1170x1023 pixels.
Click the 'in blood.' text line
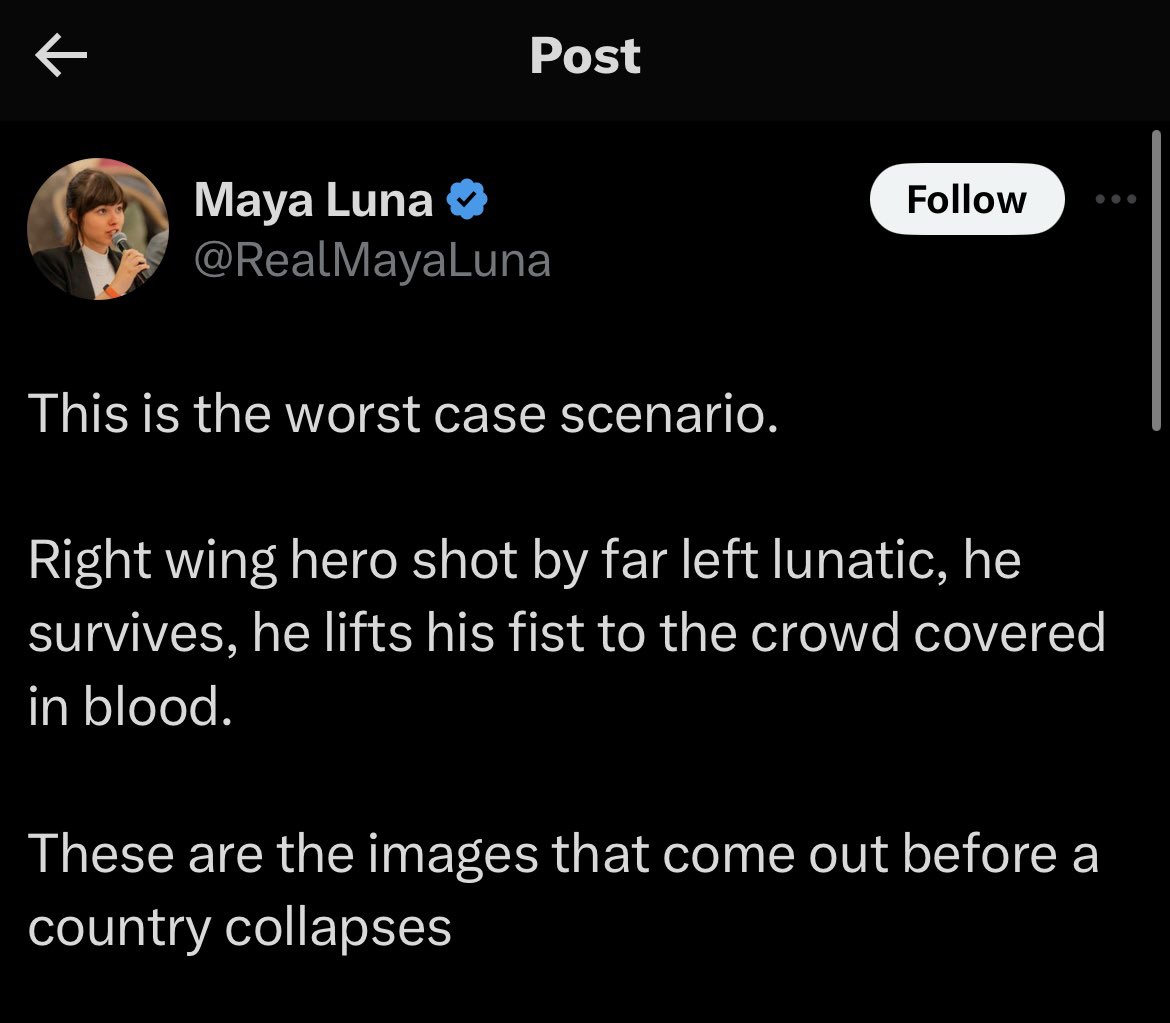click(x=131, y=706)
